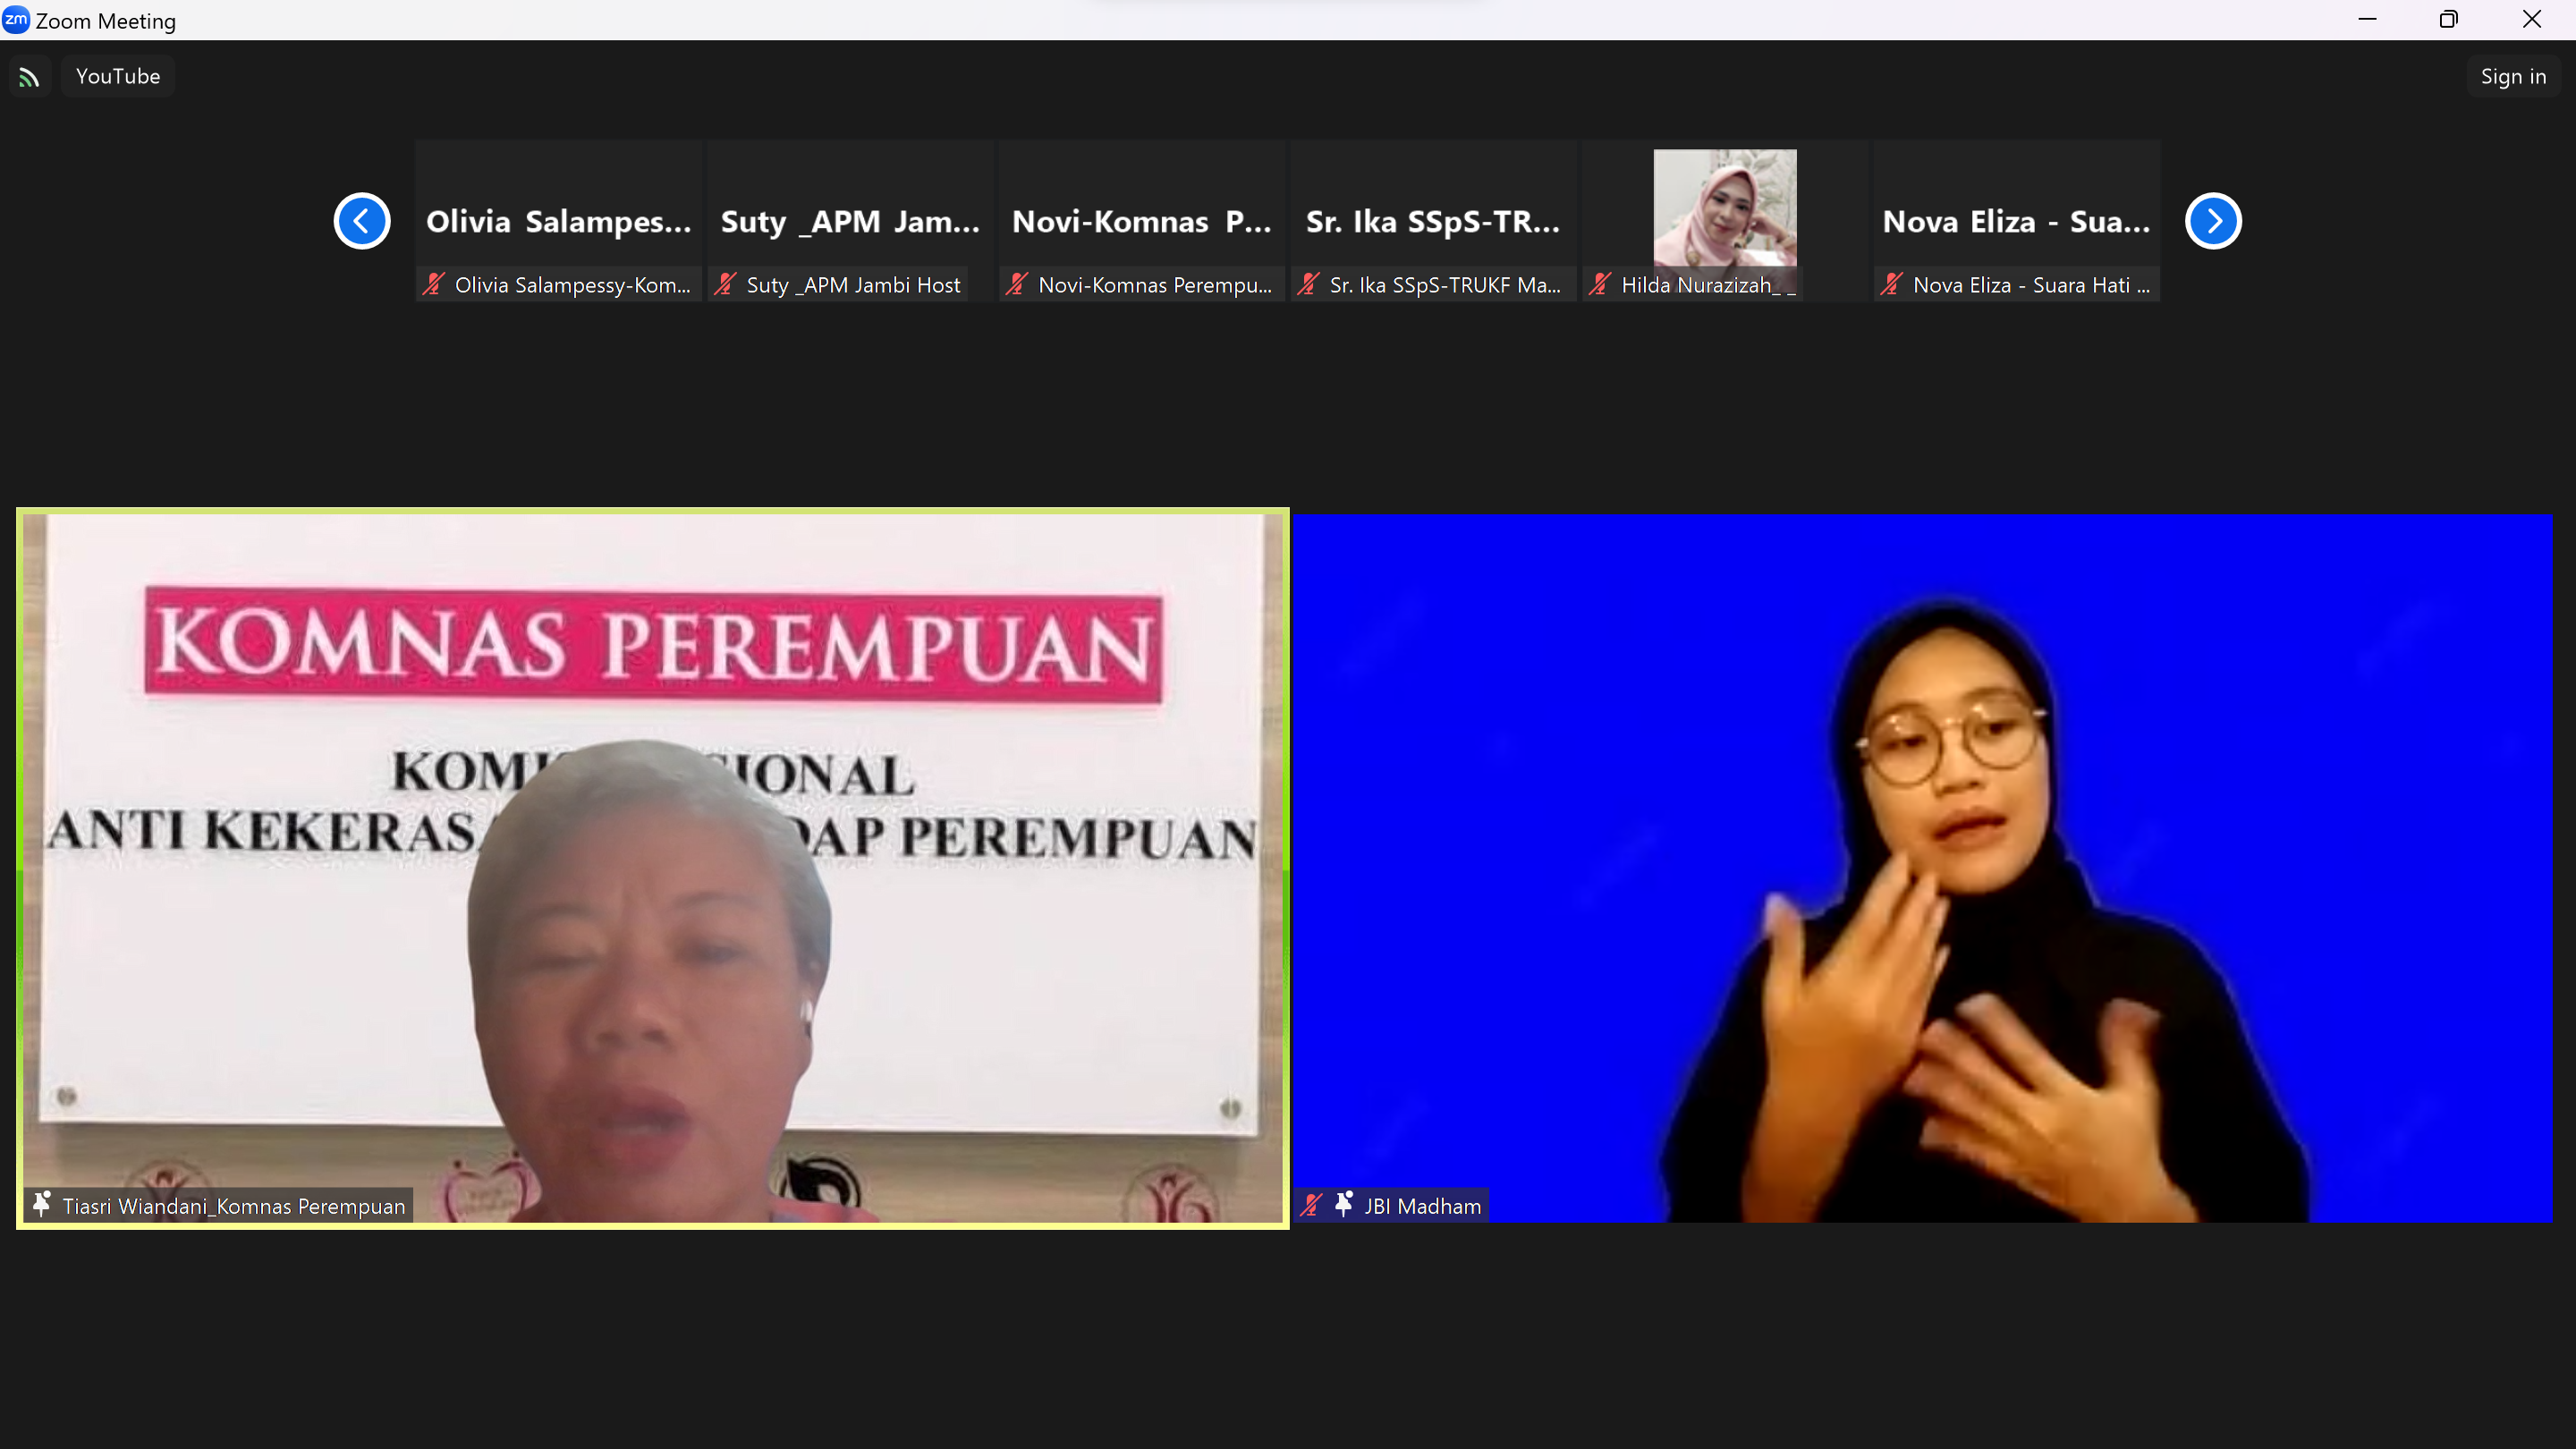The width and height of the screenshot is (2576, 1449).
Task: Click Sr. Ika SSpS-TRUKF Ma... name label
Action: click(x=1445, y=286)
